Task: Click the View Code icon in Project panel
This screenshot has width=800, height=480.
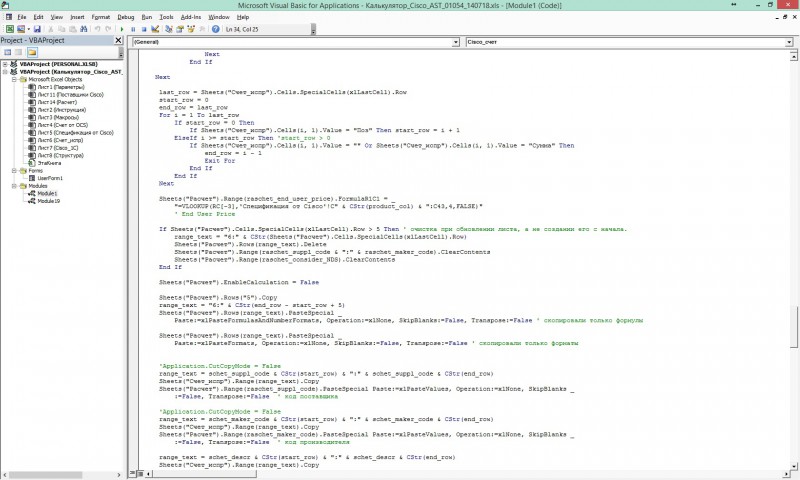Action: point(6,53)
